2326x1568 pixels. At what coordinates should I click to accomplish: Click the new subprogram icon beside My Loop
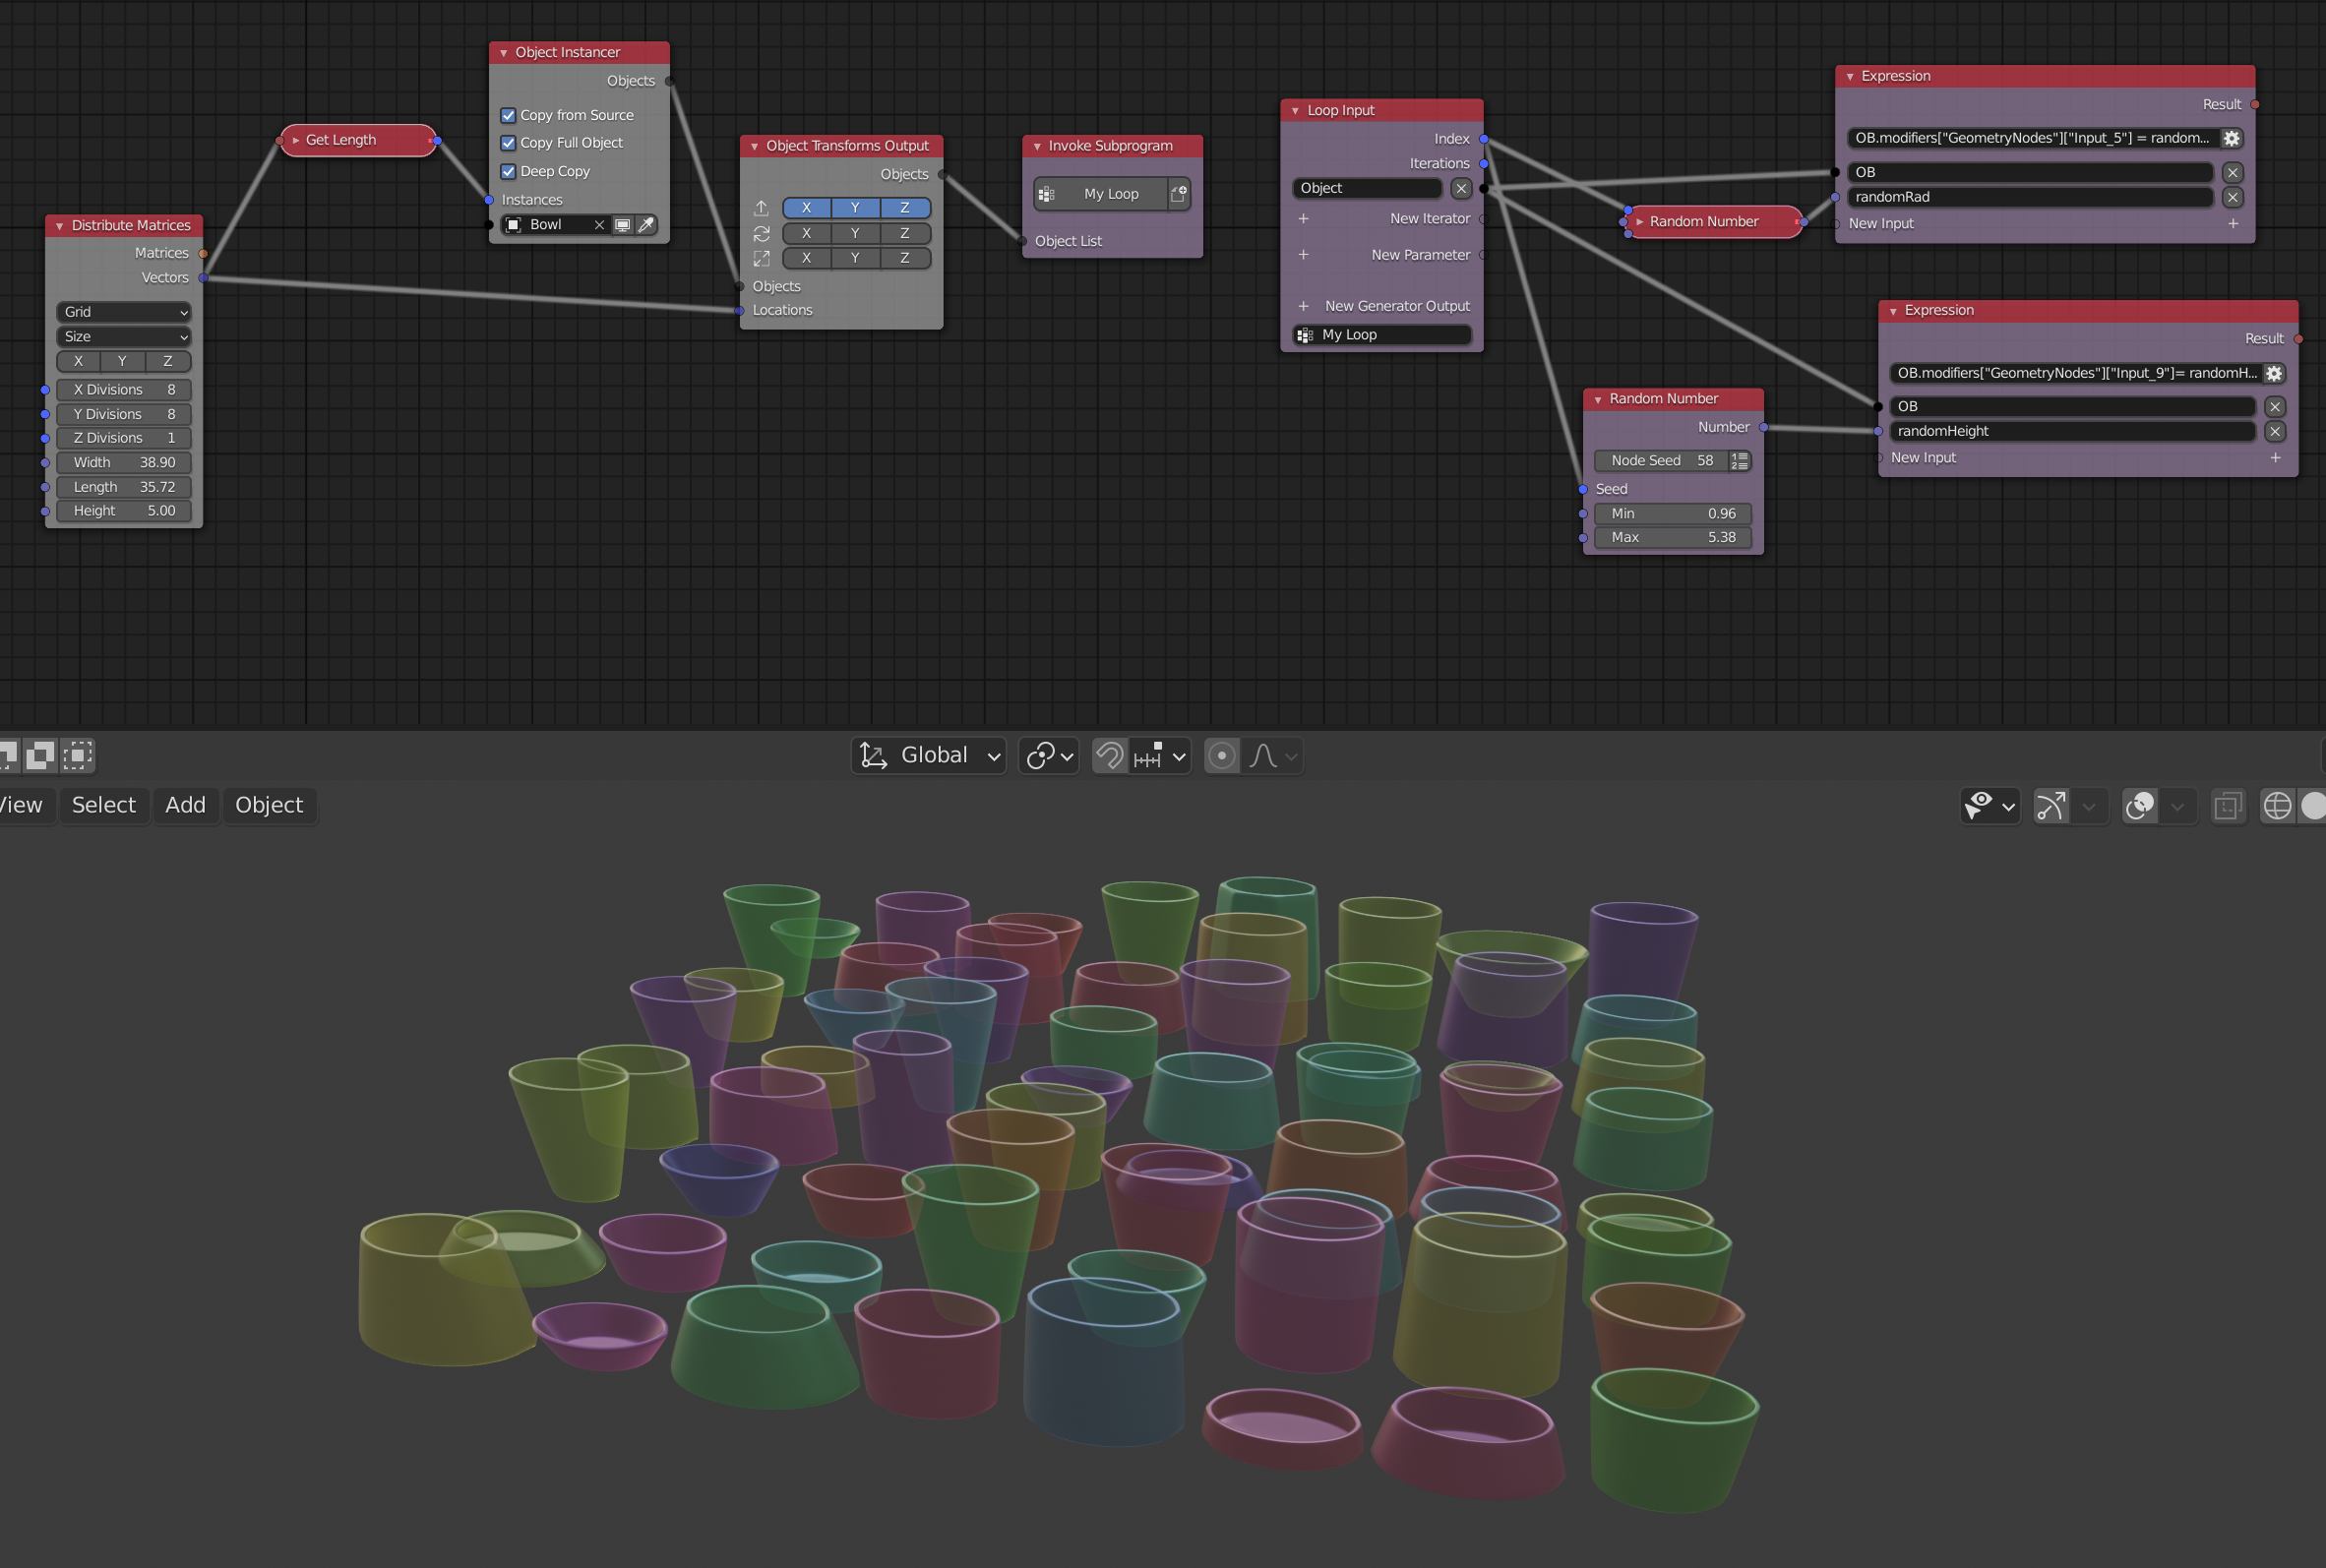pos(1179,194)
